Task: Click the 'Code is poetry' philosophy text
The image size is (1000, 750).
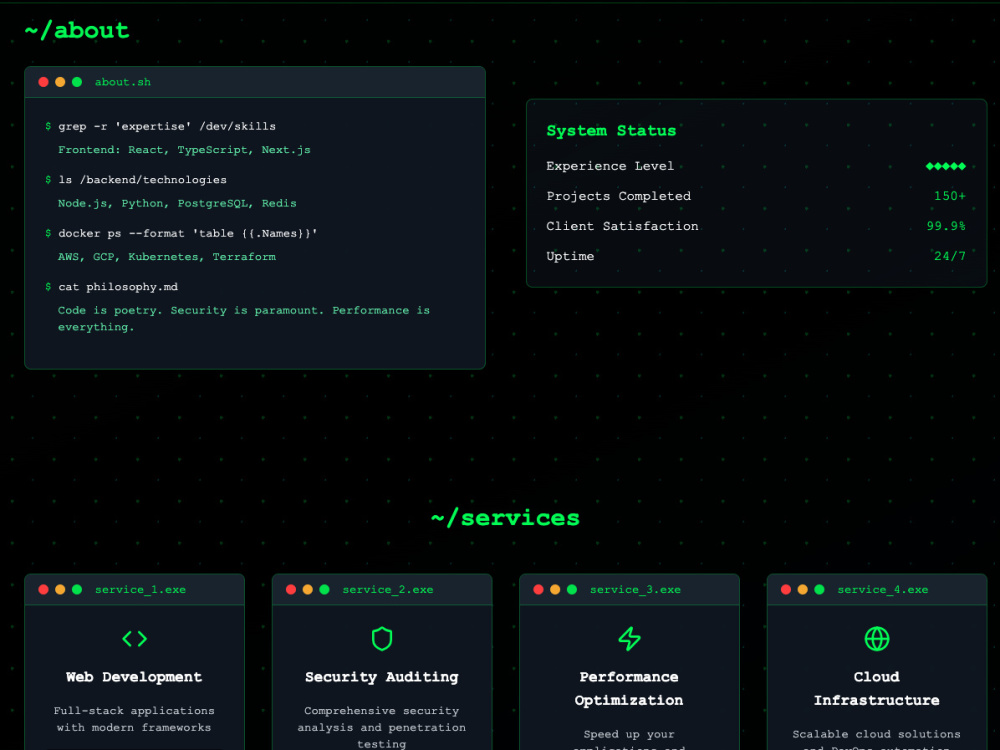Action: pos(244,318)
